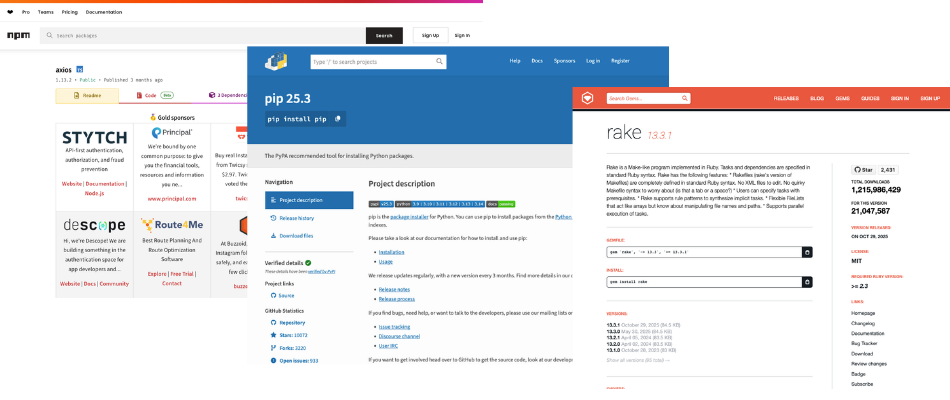Image resolution: width=950 pixels, height=400 pixels.
Task: Click the Stars icon in GitHub Statistics
Action: [273, 335]
